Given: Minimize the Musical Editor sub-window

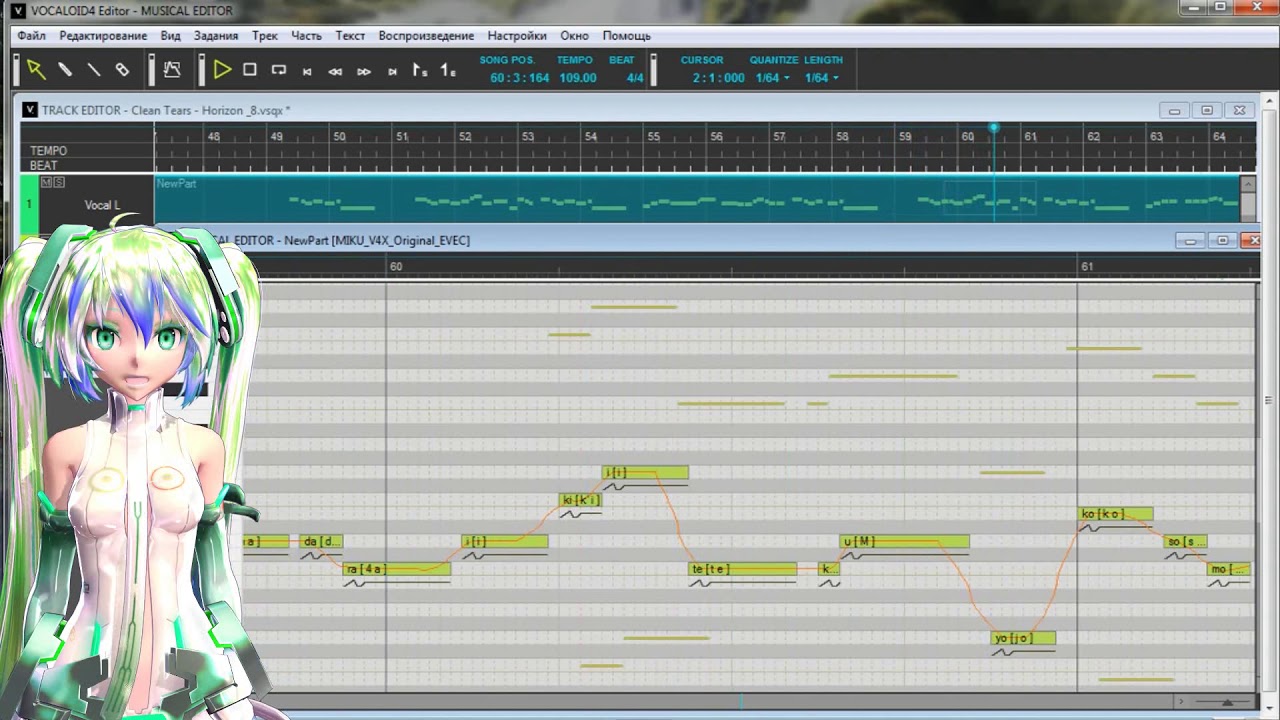Looking at the screenshot, I should (x=1190, y=241).
